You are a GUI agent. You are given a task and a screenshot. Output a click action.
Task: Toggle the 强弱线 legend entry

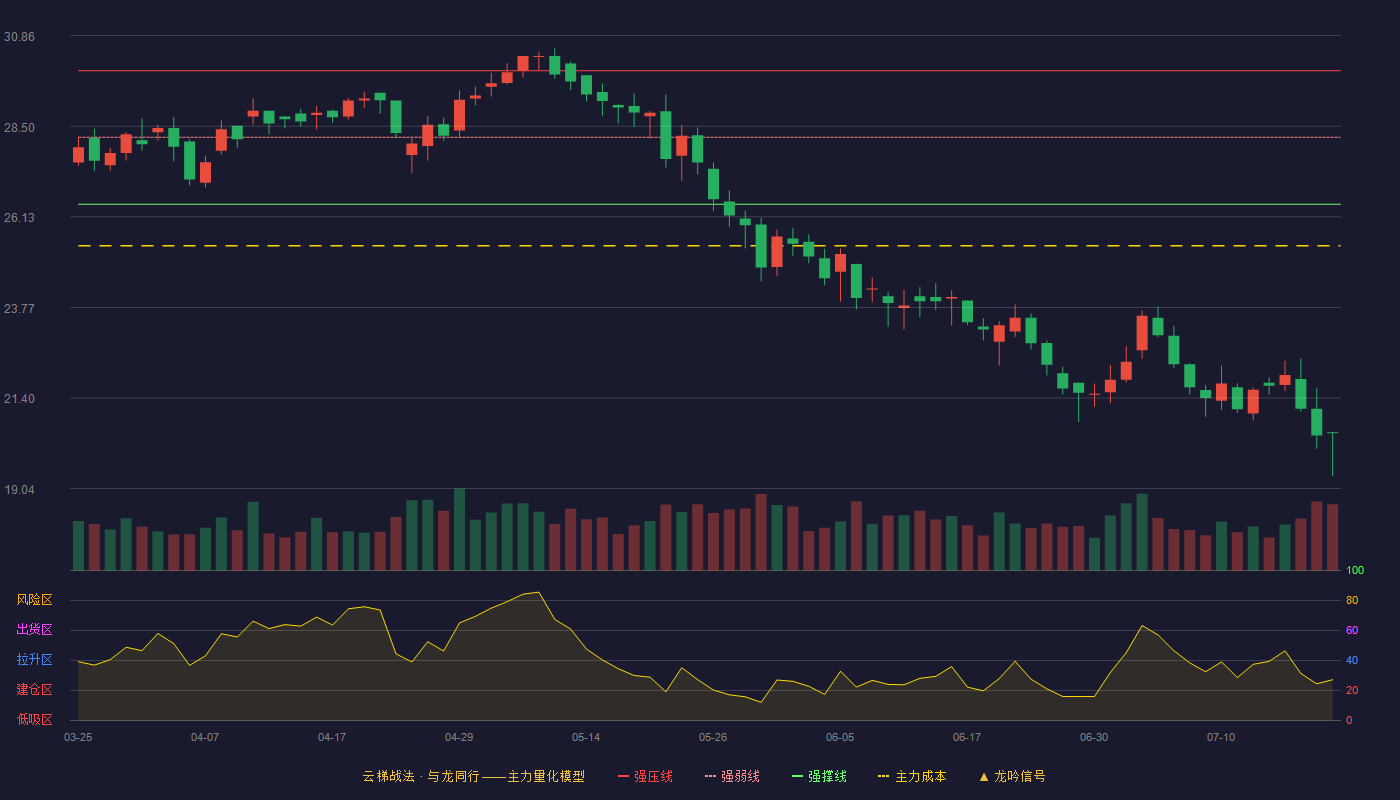[732, 776]
